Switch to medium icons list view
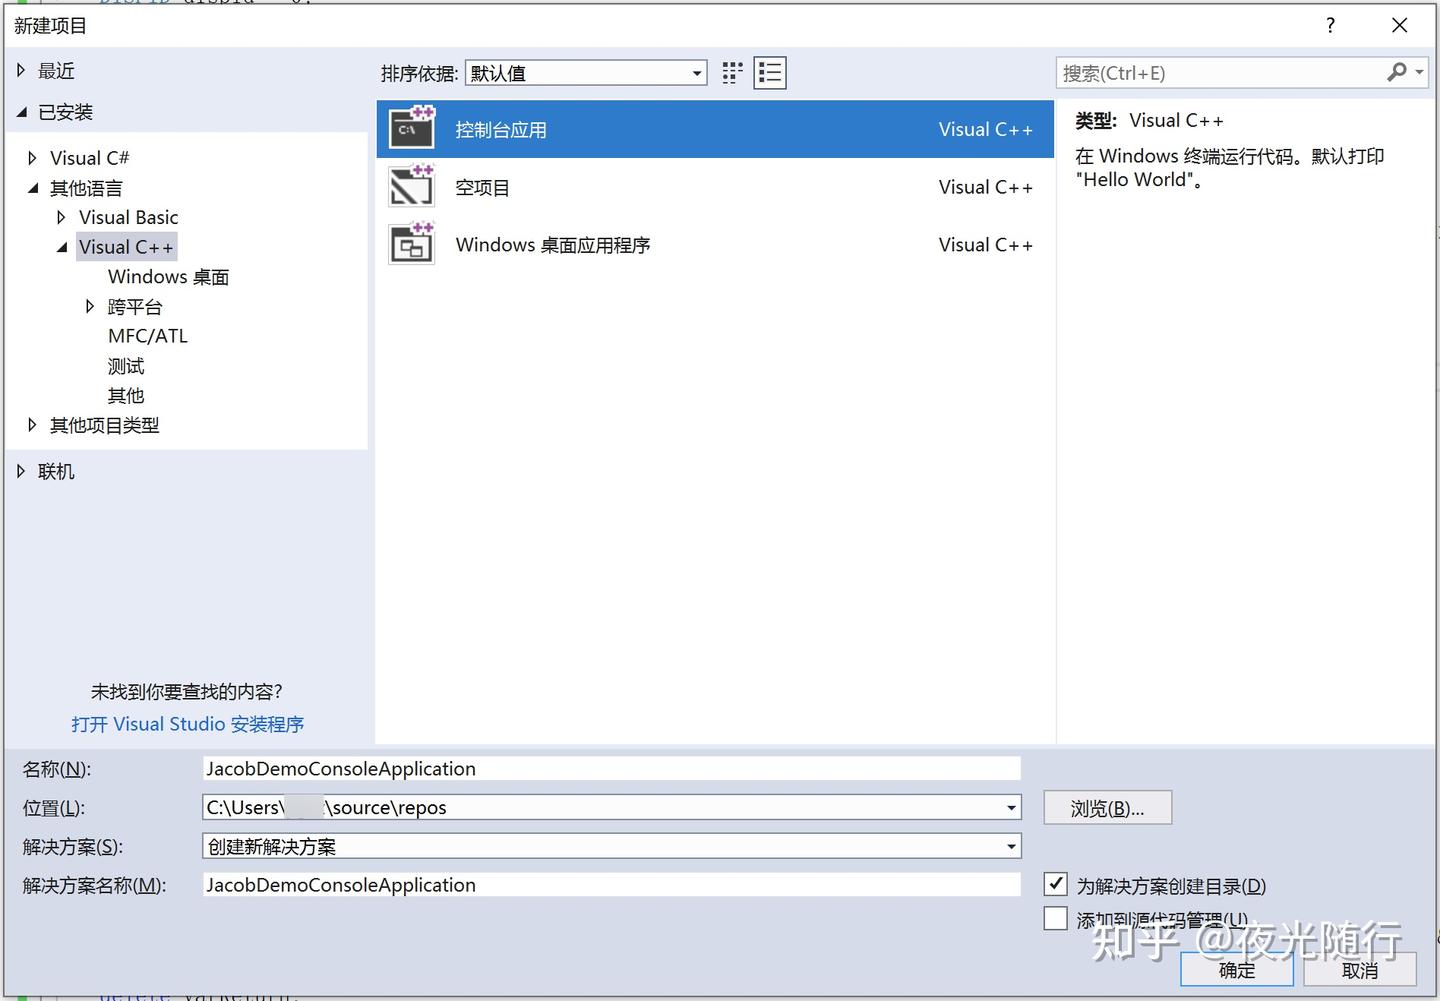This screenshot has width=1440, height=1001. tap(770, 73)
